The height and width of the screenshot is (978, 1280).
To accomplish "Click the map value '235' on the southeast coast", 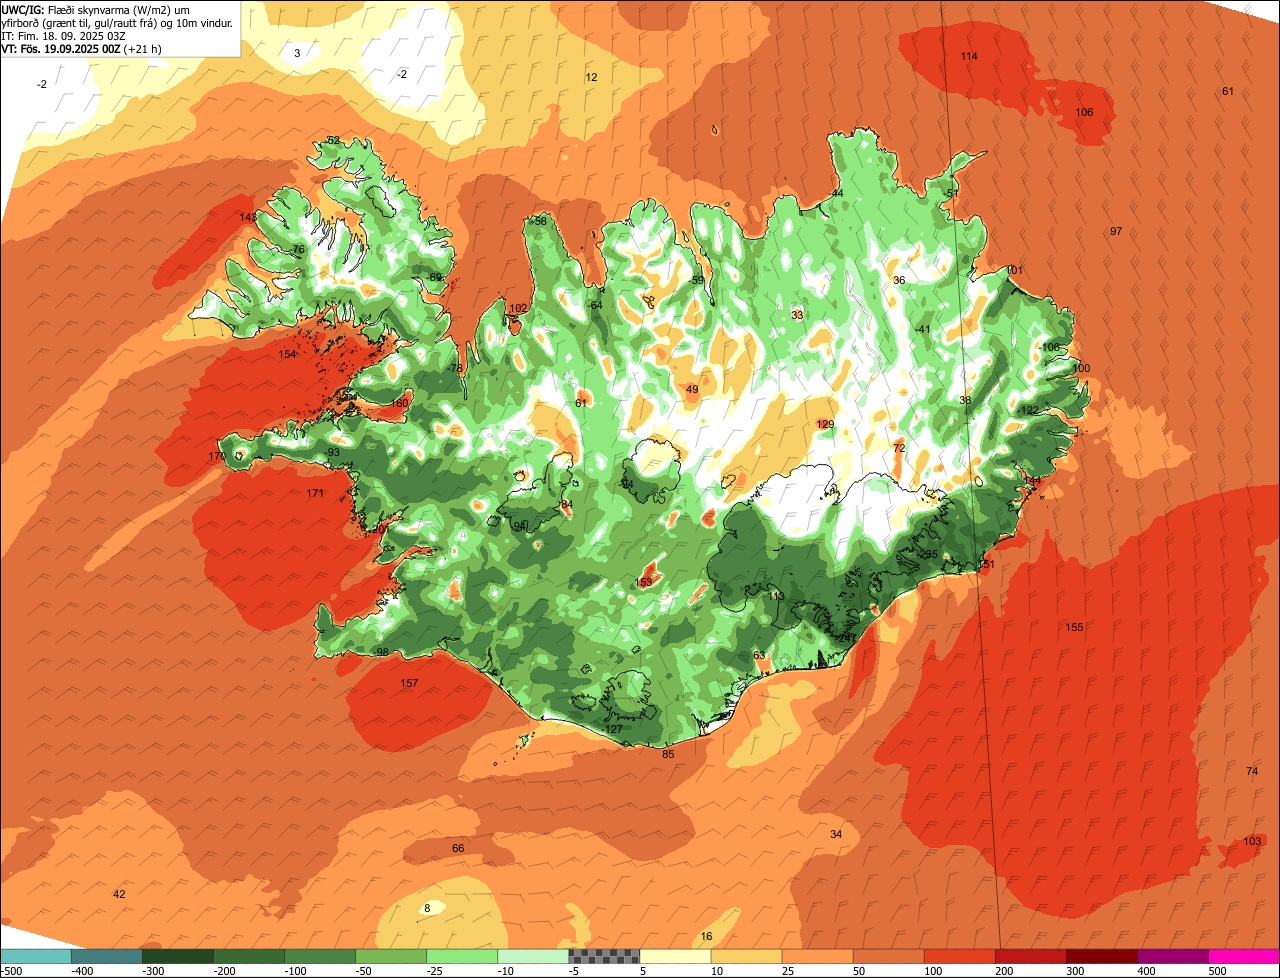I will tap(929, 554).
